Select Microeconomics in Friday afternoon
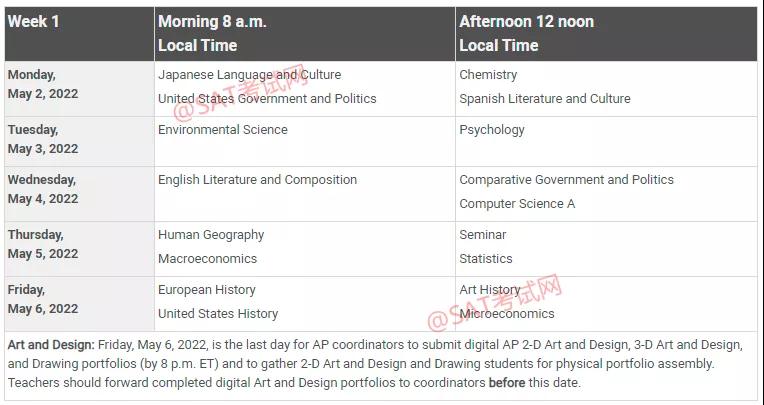The height and width of the screenshot is (405, 764). 506,314
